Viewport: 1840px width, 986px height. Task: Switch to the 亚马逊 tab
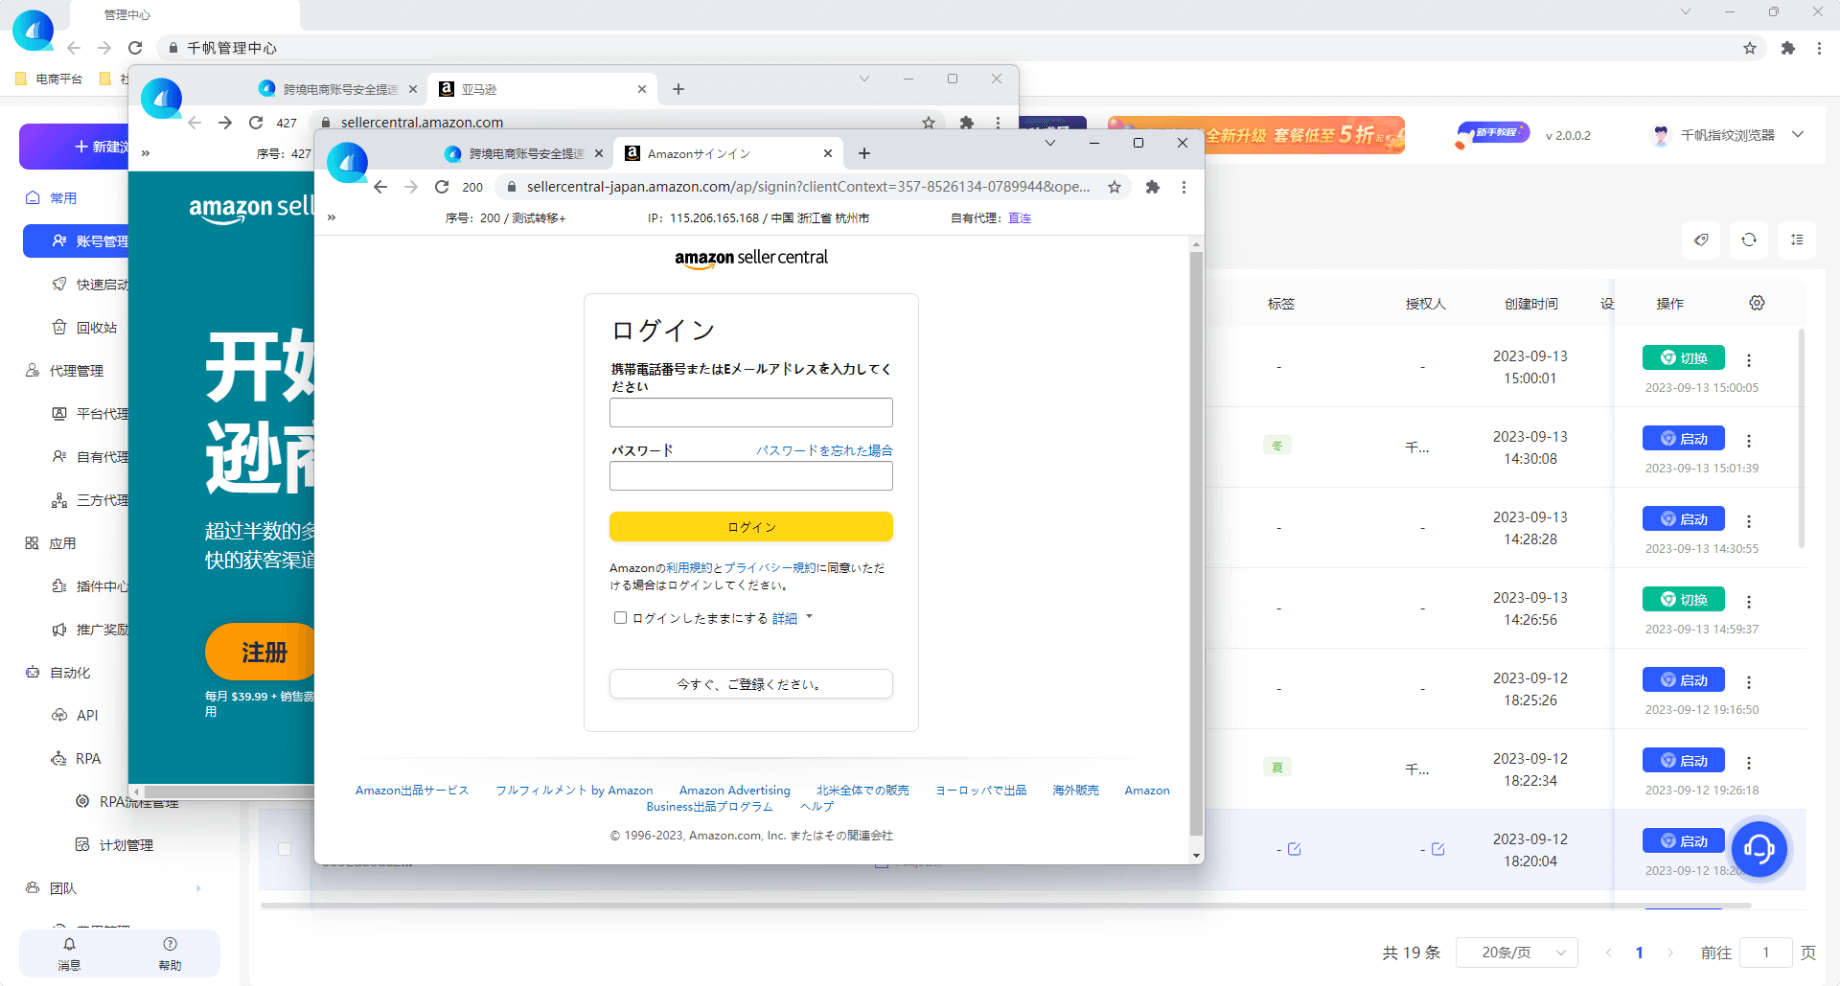click(543, 89)
